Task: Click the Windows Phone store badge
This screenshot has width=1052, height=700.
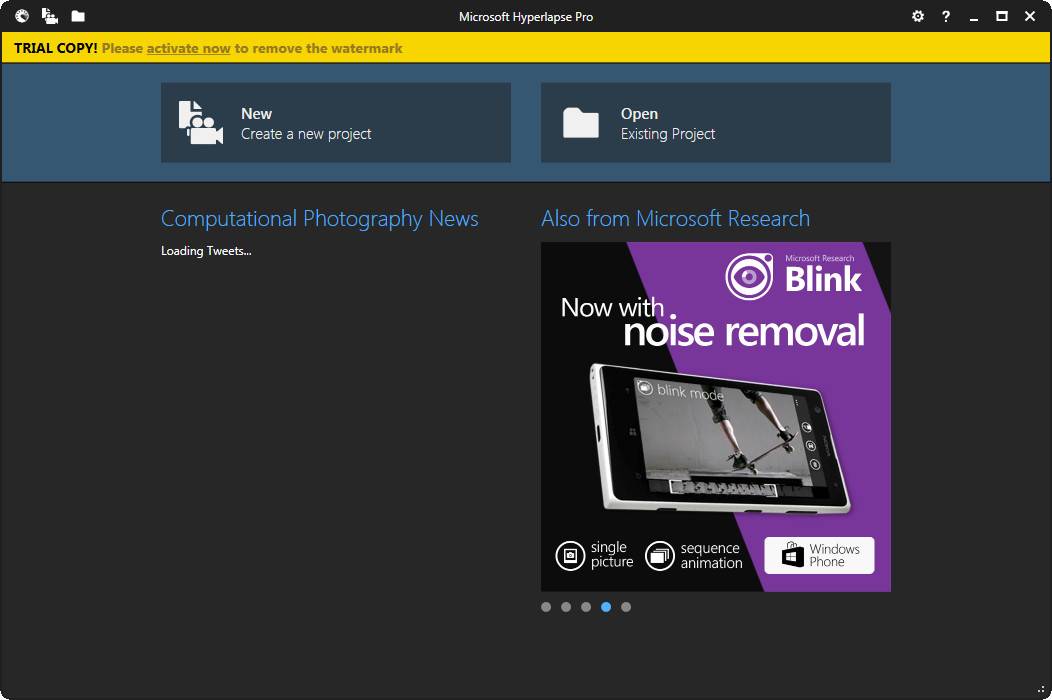Action: tap(819, 555)
